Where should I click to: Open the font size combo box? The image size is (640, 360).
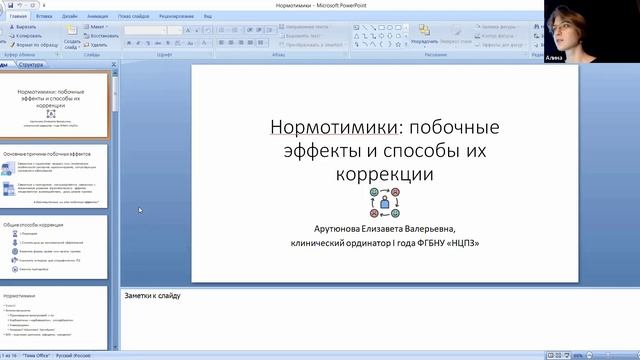(x=175, y=30)
